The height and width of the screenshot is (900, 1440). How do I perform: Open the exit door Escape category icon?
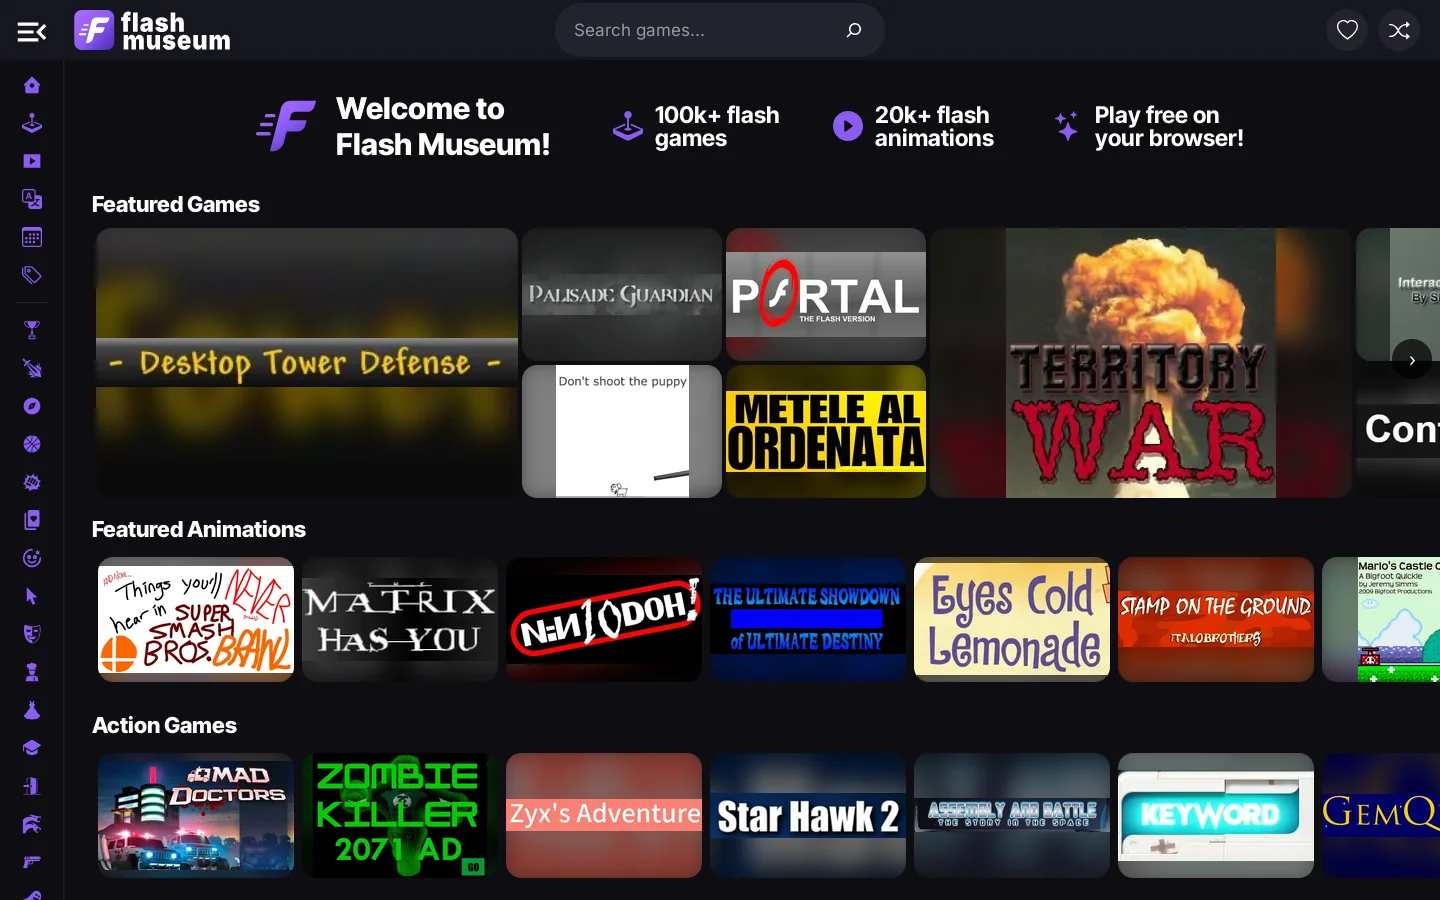point(32,786)
